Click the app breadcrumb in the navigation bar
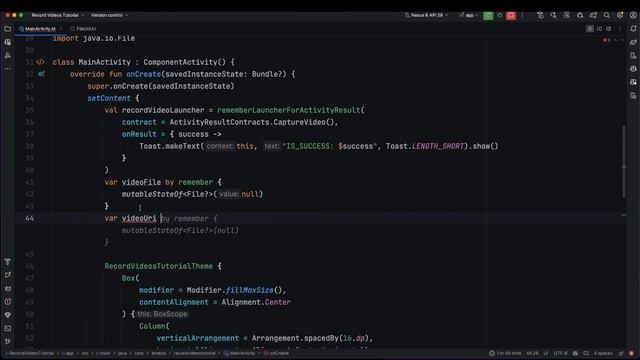The image size is (640, 360). [x=67, y=353]
